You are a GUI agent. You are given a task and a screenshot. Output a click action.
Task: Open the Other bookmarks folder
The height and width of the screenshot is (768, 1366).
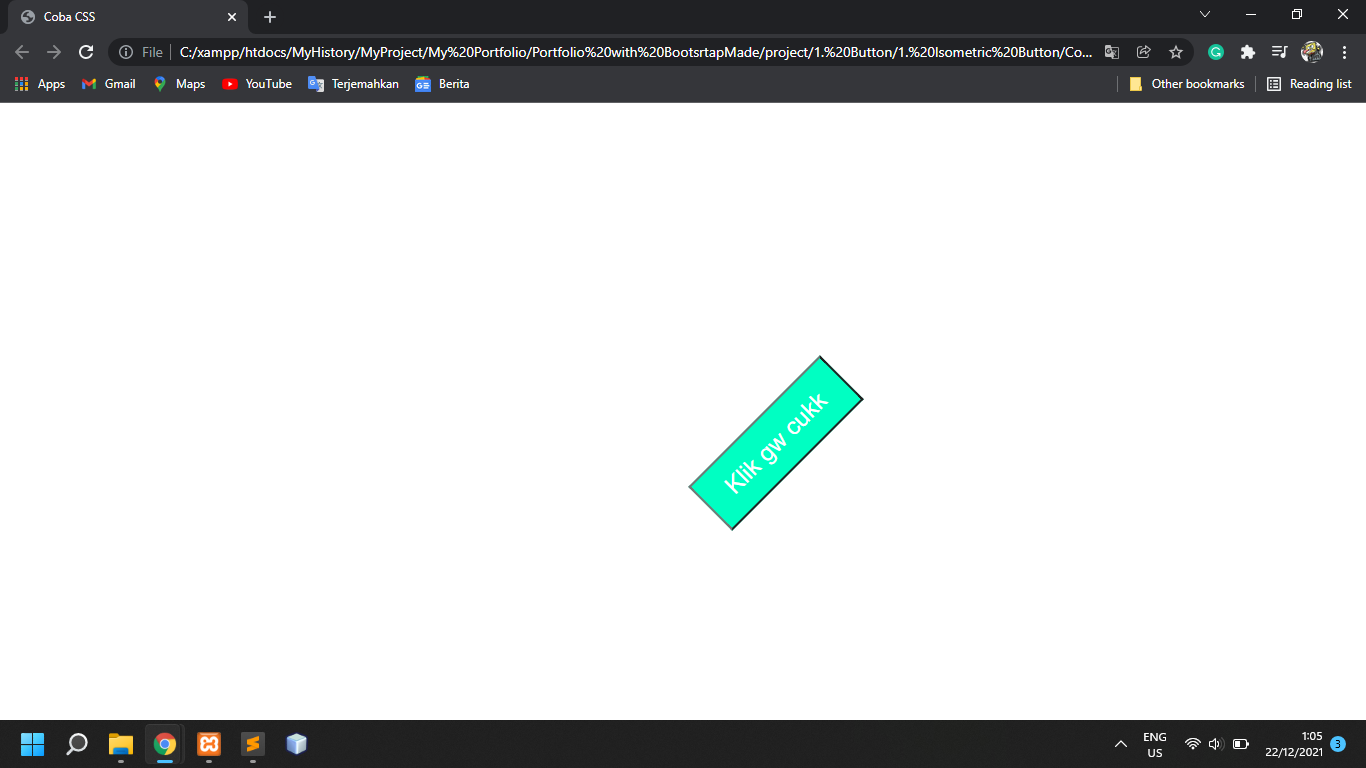point(1186,84)
